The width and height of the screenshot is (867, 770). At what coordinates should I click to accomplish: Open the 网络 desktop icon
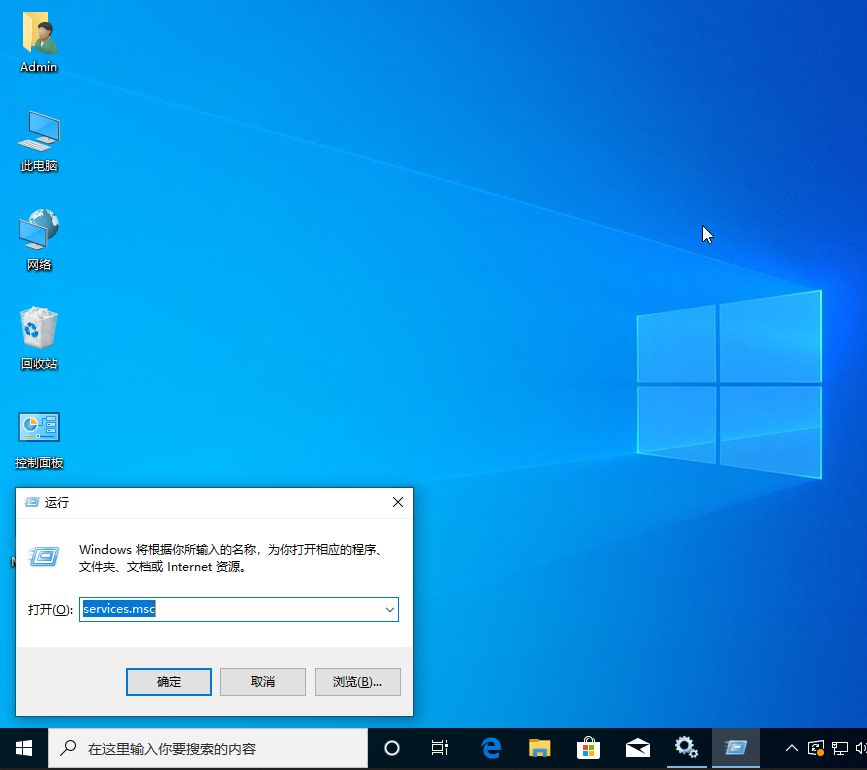[38, 238]
